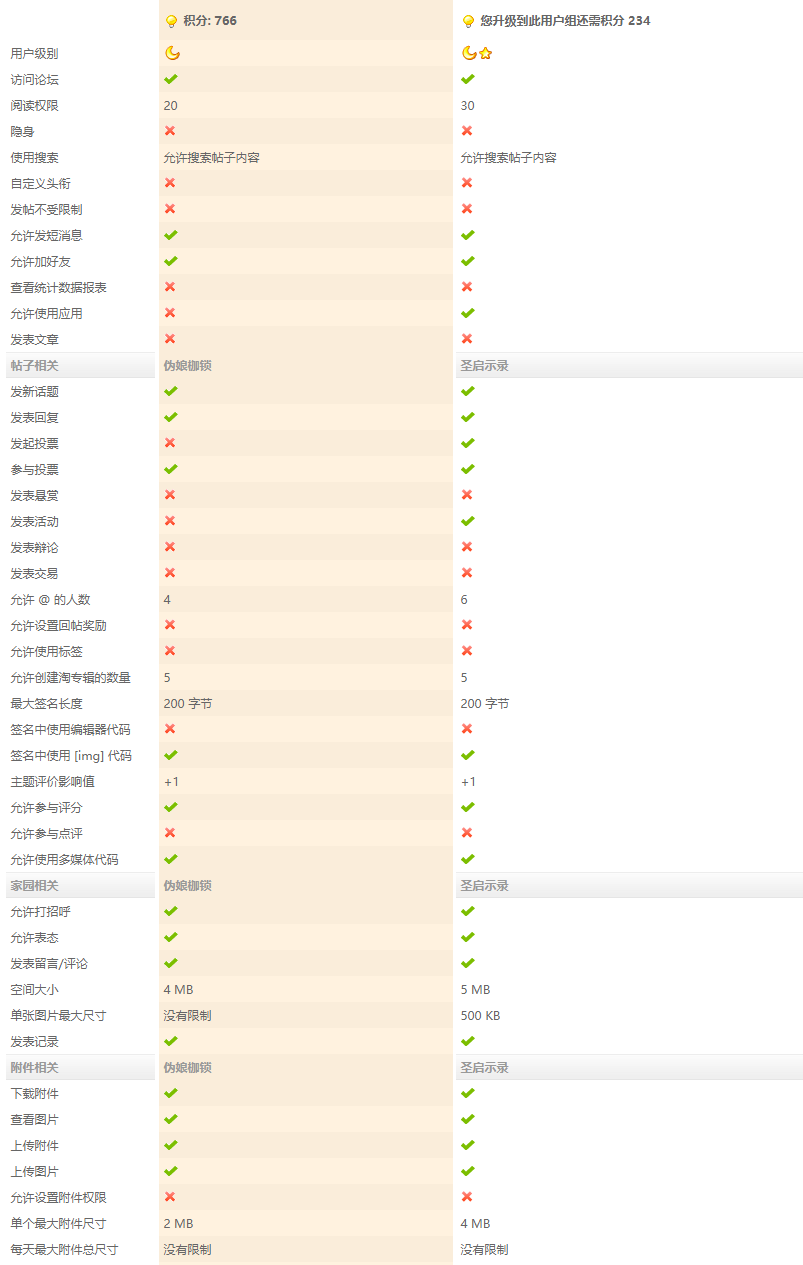Click 圣启示录 label in the 家园相关 row
Image resolution: width=803 pixels, height=1265 pixels.
click(485, 885)
